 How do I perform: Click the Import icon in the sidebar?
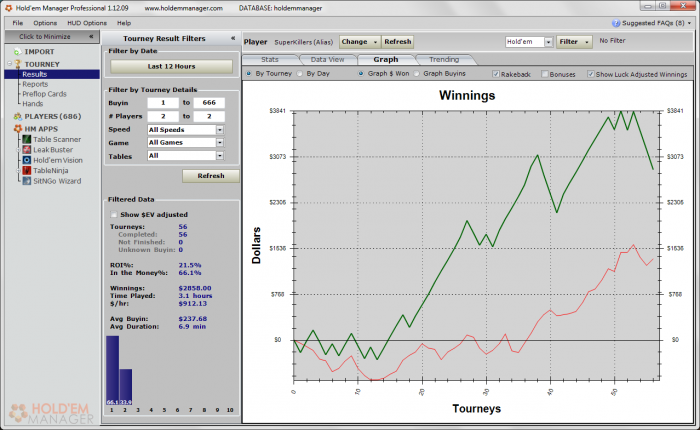[17, 52]
